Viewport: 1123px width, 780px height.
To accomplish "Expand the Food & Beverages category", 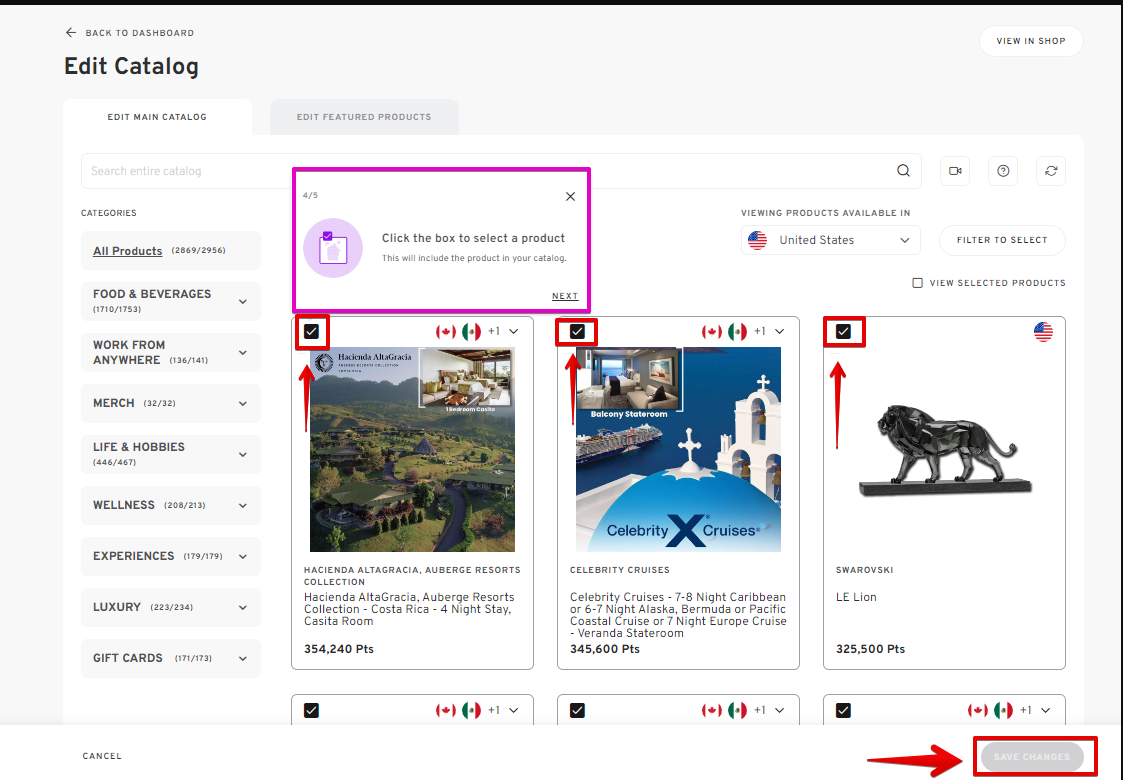I will coord(243,301).
